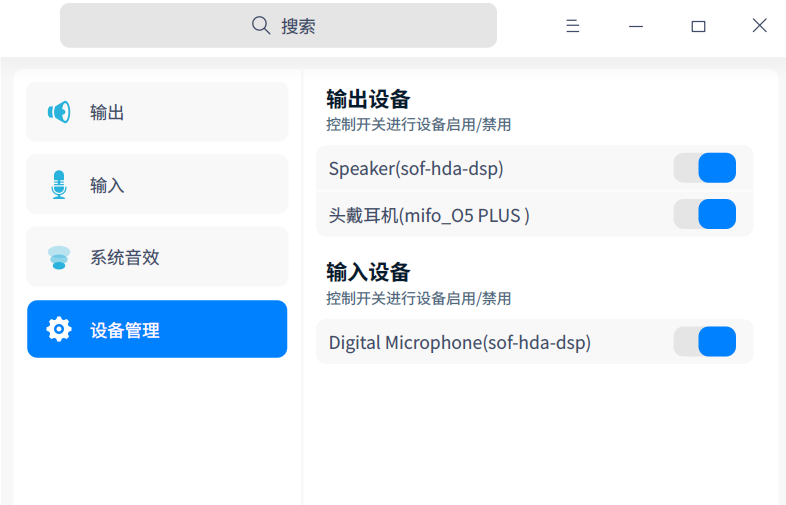The width and height of the screenshot is (786, 505).
Task: Click the gear icon for 设备管理
Action: click(59, 329)
